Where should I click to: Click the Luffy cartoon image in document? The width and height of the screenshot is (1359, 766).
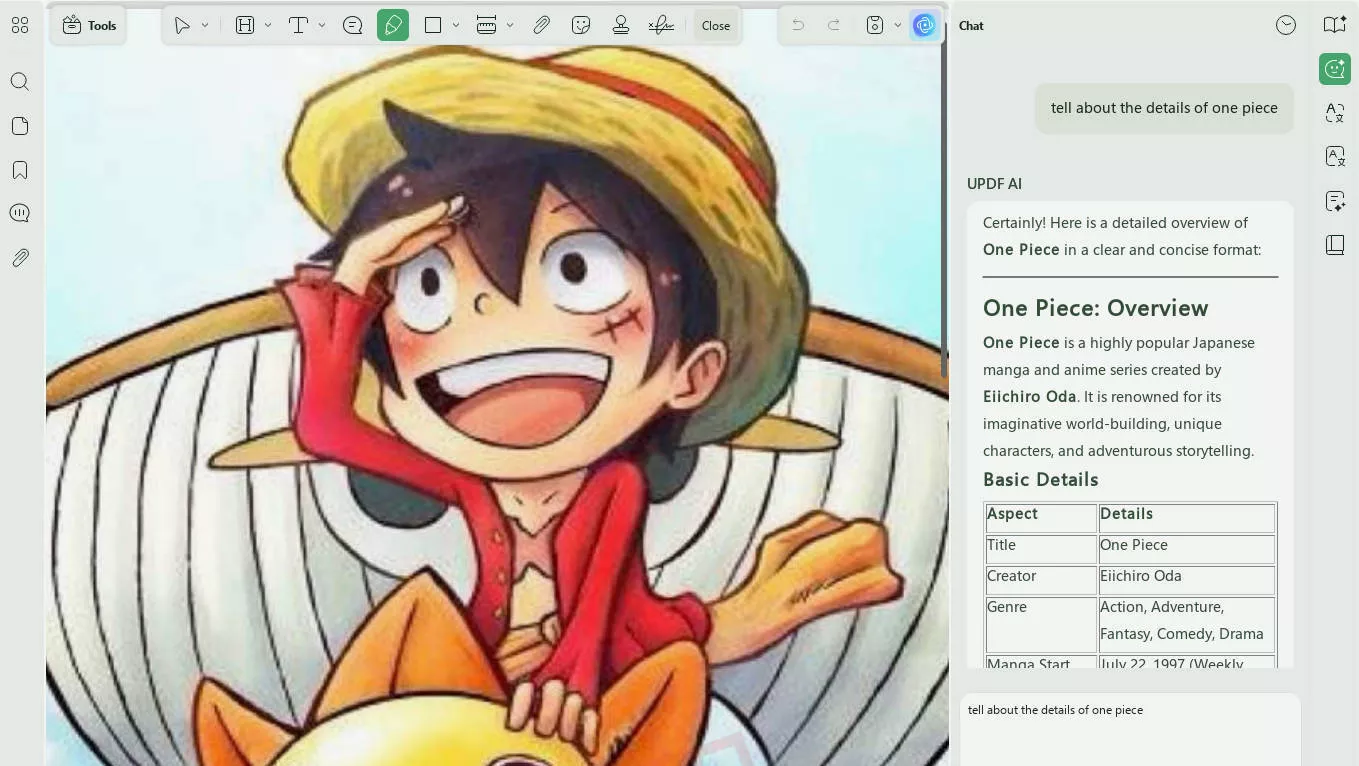[x=497, y=405]
